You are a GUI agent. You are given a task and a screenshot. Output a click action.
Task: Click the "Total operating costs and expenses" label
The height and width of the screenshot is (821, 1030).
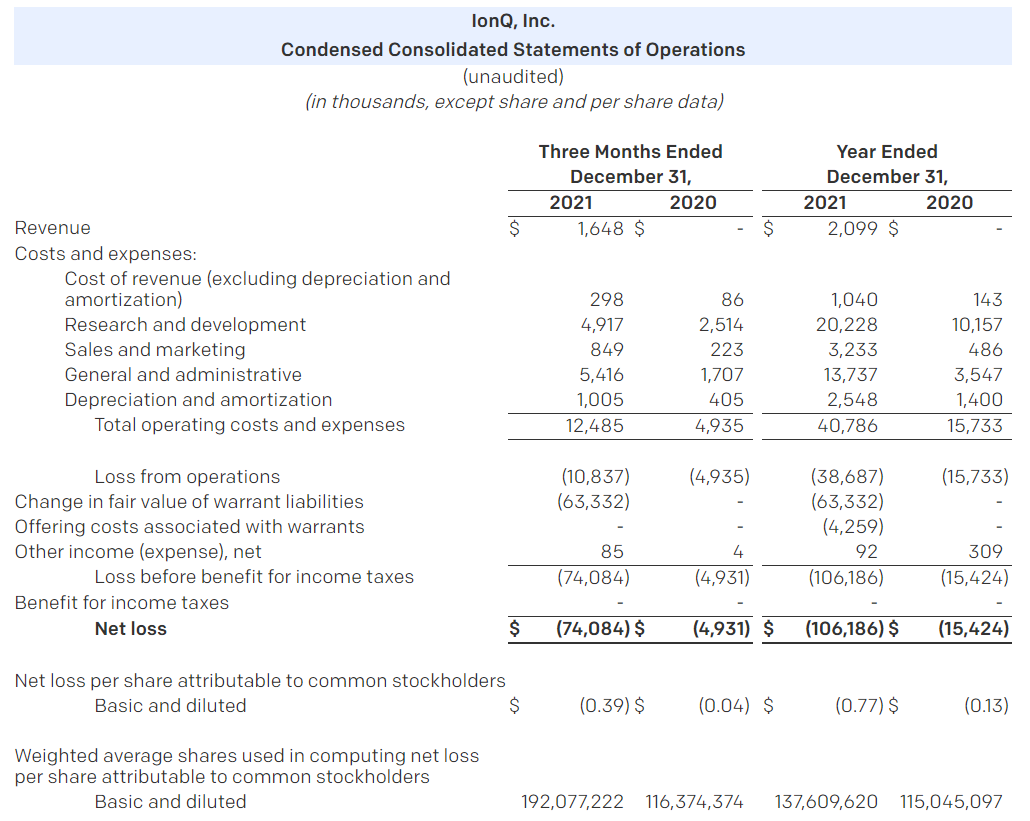250,425
